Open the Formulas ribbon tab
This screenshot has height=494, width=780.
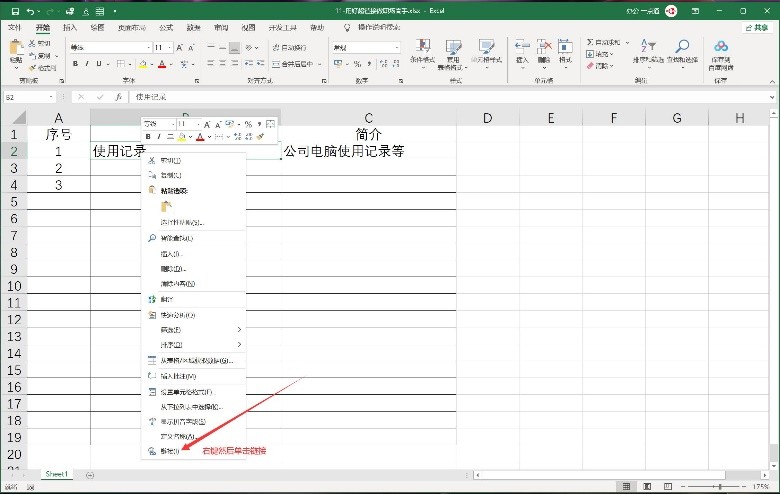[166, 27]
